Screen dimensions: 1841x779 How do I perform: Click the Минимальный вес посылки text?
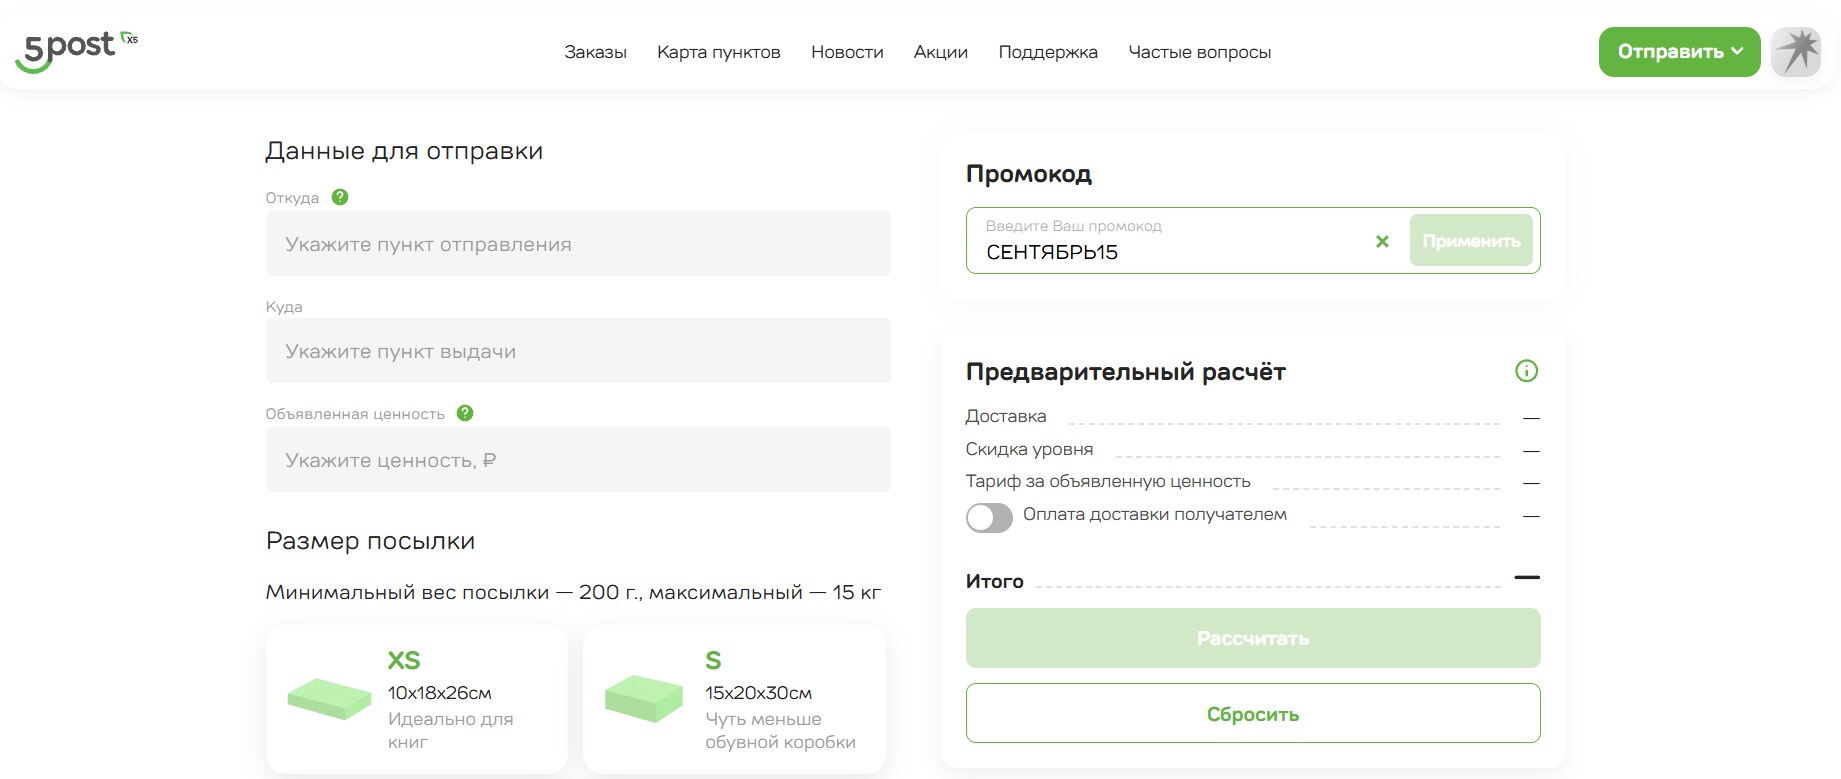(573, 592)
